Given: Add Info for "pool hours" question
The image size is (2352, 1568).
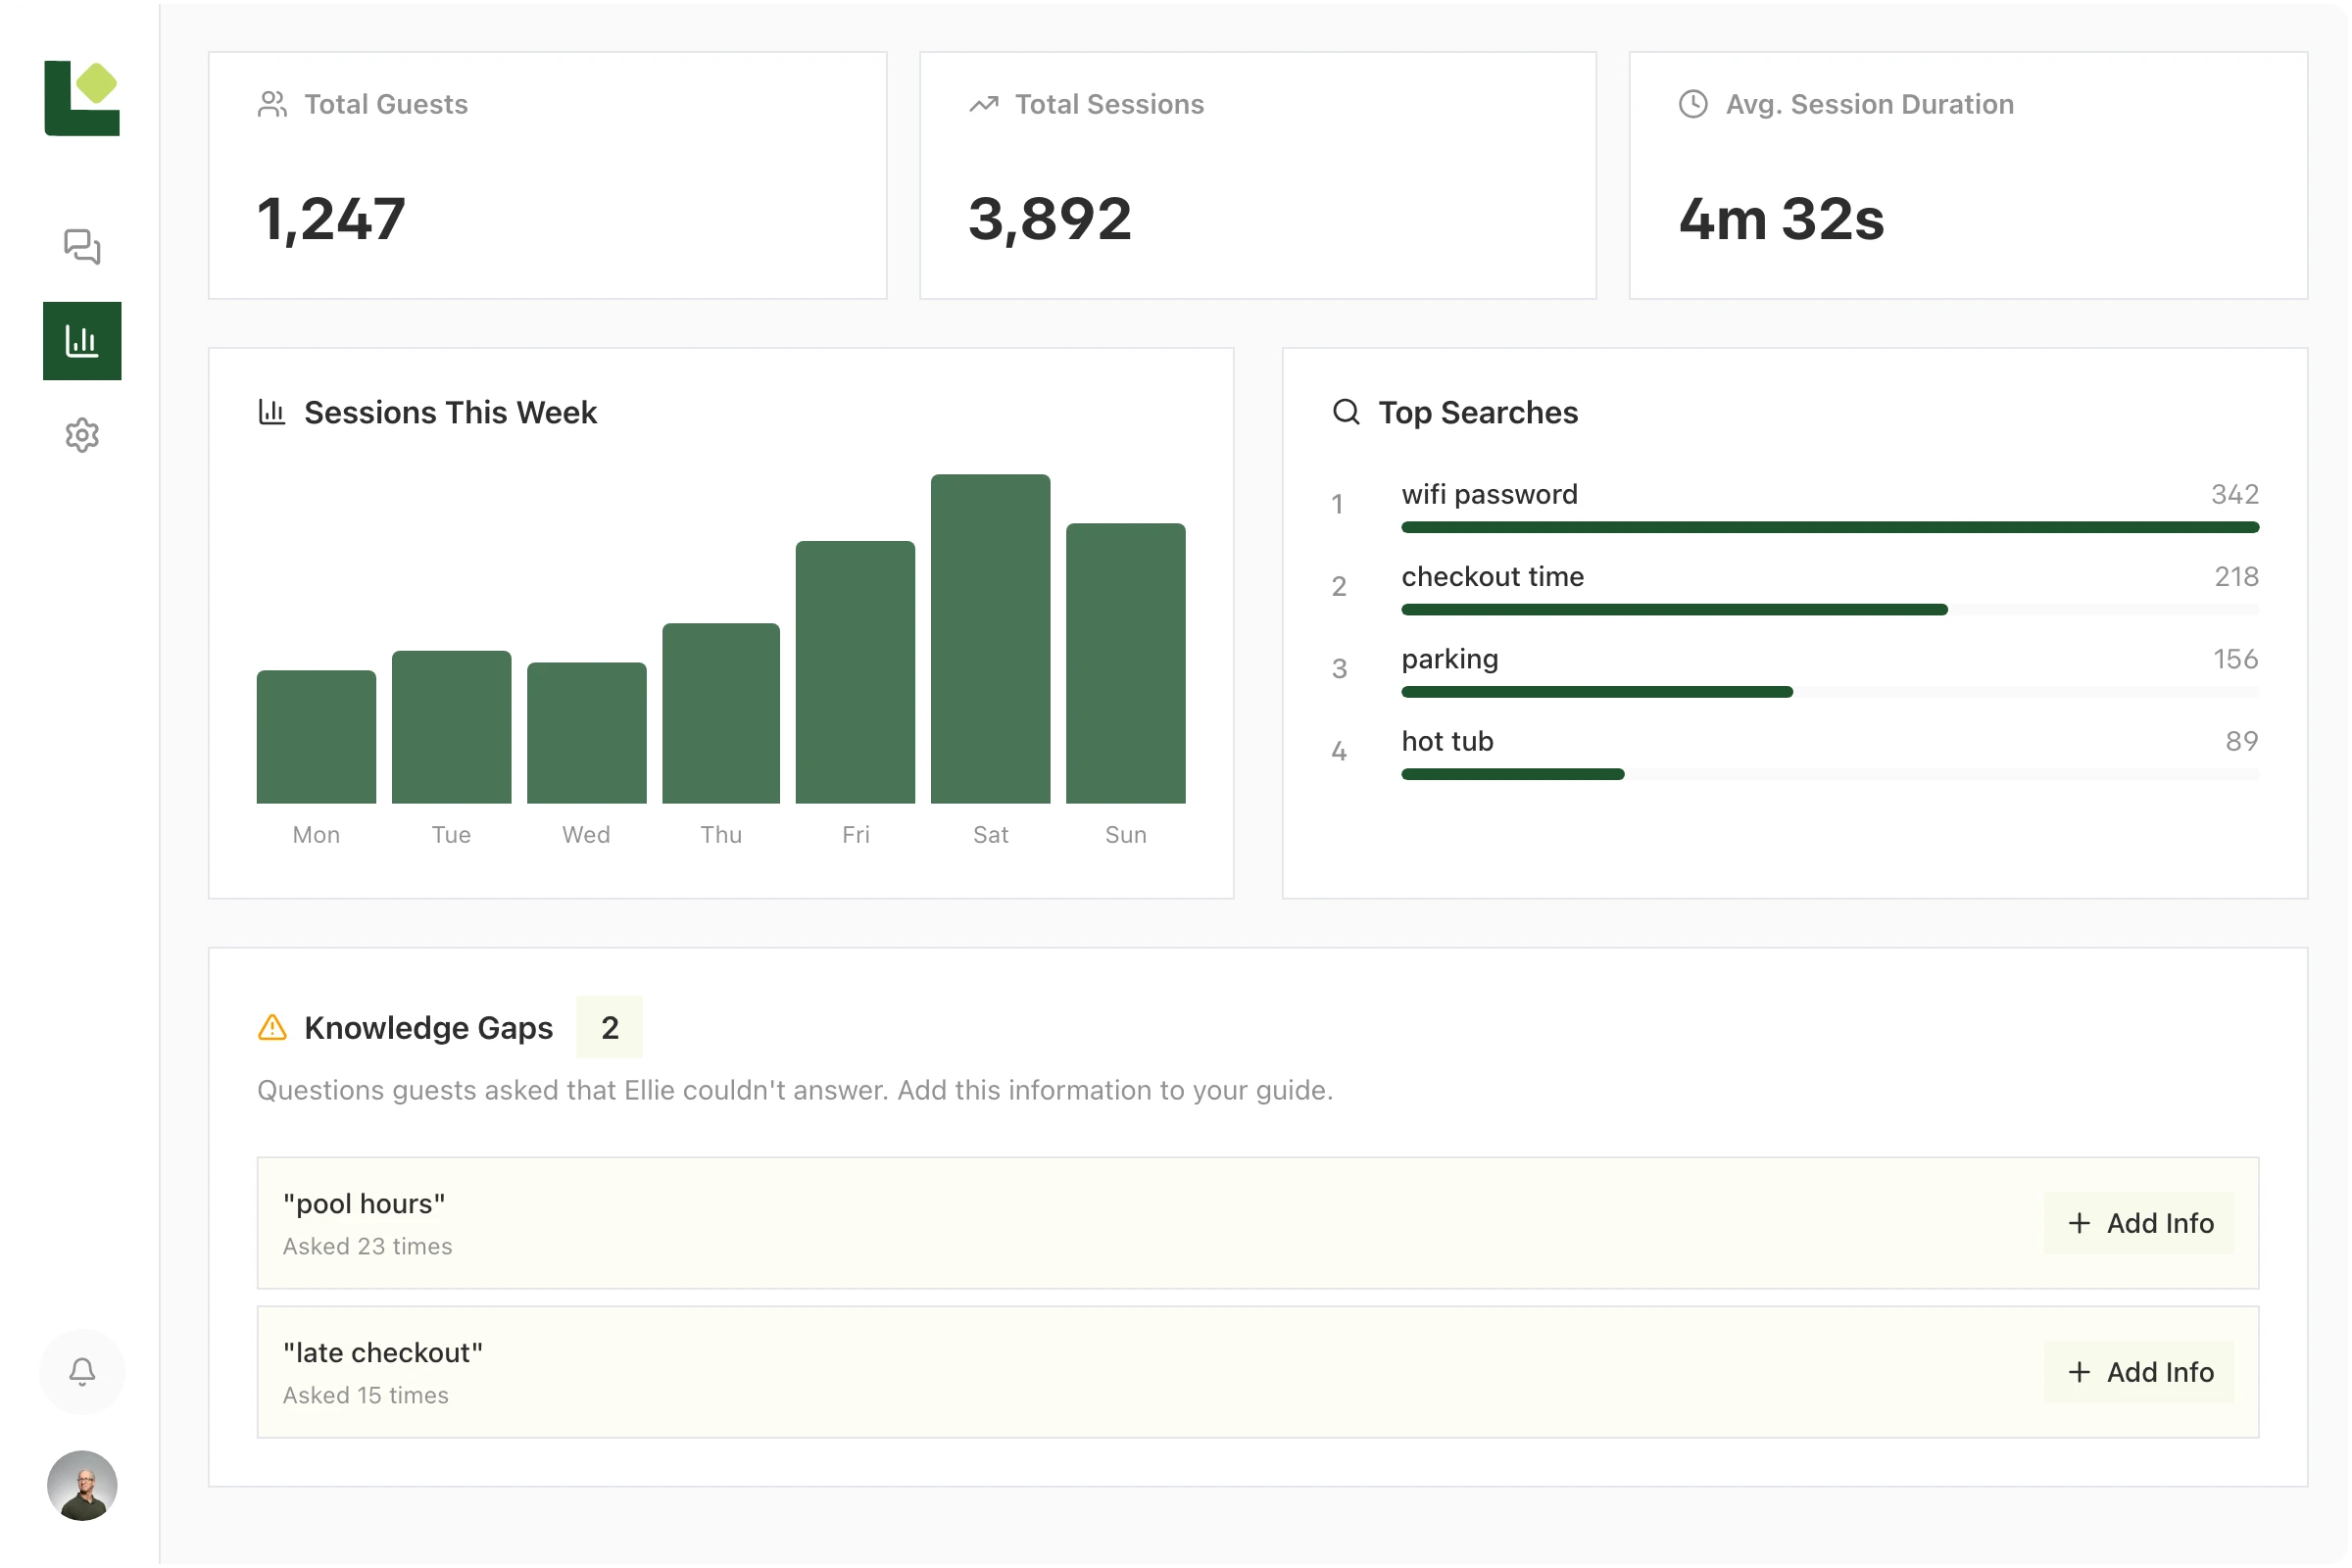Looking at the screenshot, I should [x=2139, y=1223].
